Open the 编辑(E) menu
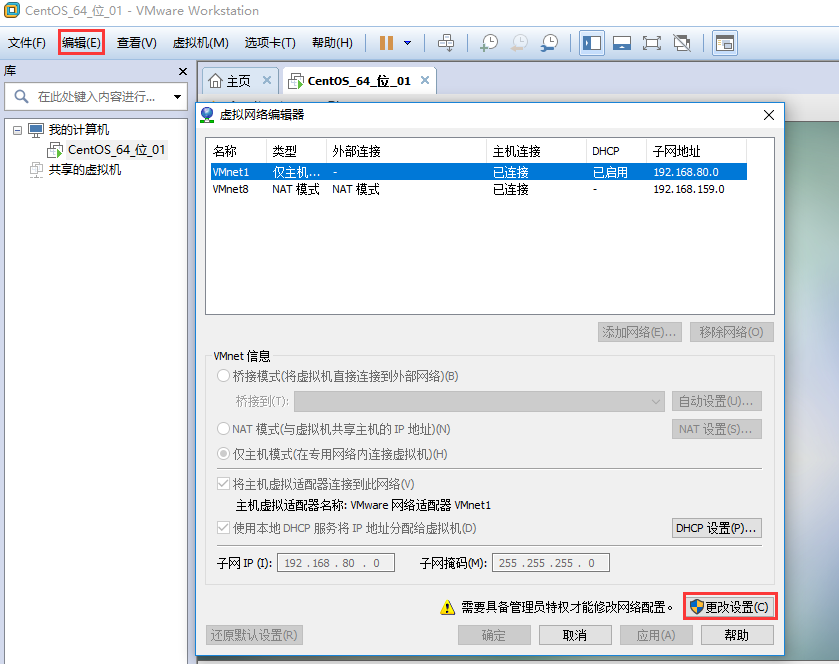The width and height of the screenshot is (839, 664). click(81, 42)
